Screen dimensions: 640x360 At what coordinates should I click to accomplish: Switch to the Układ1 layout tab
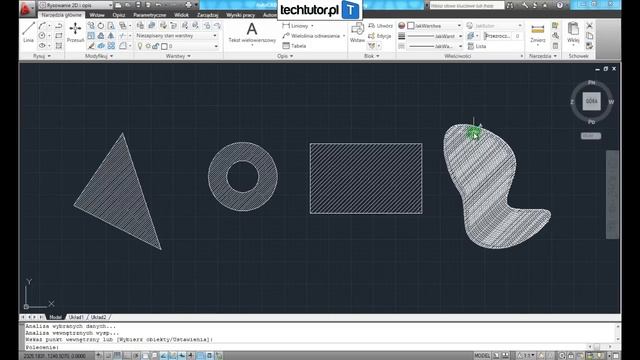pyautogui.click(x=76, y=317)
